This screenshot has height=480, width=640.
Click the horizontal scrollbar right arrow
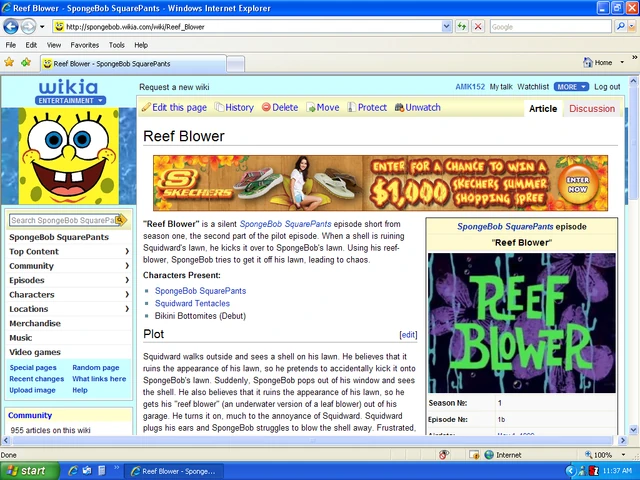point(622,440)
